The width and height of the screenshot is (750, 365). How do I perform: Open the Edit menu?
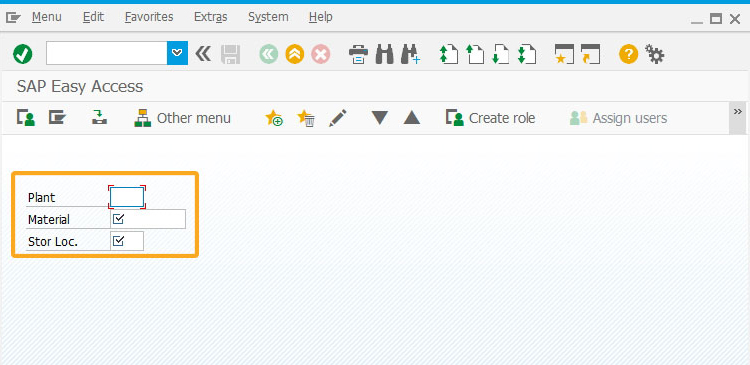[93, 17]
